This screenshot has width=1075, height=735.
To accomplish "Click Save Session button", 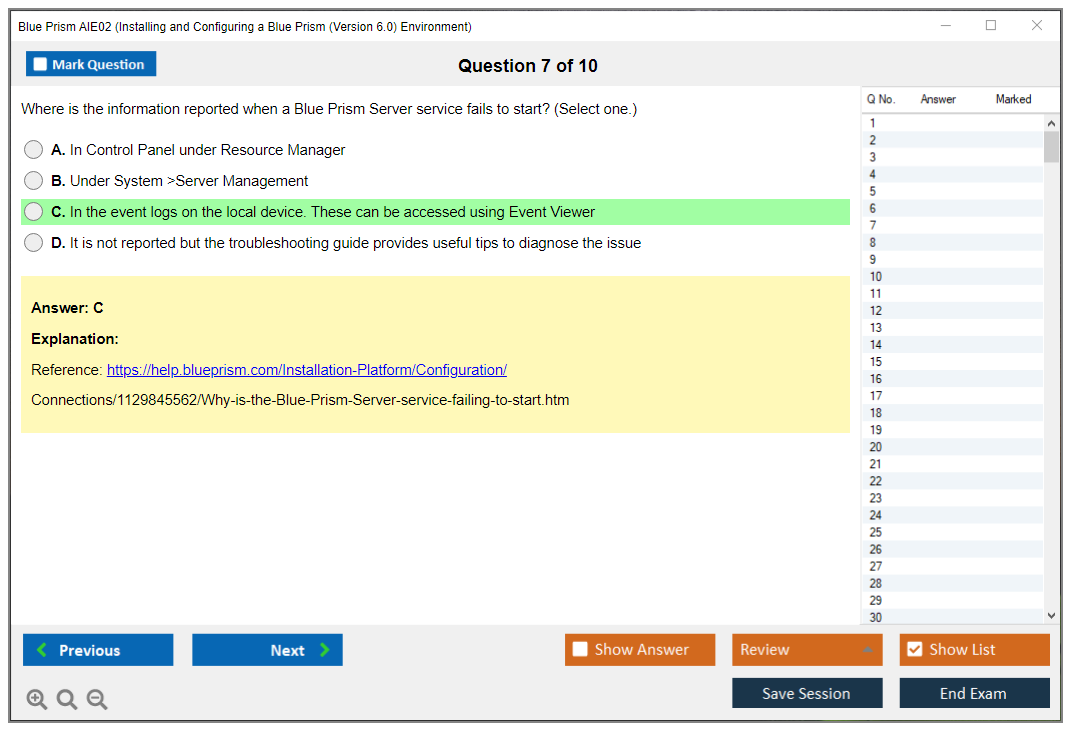I will (x=807, y=693).
